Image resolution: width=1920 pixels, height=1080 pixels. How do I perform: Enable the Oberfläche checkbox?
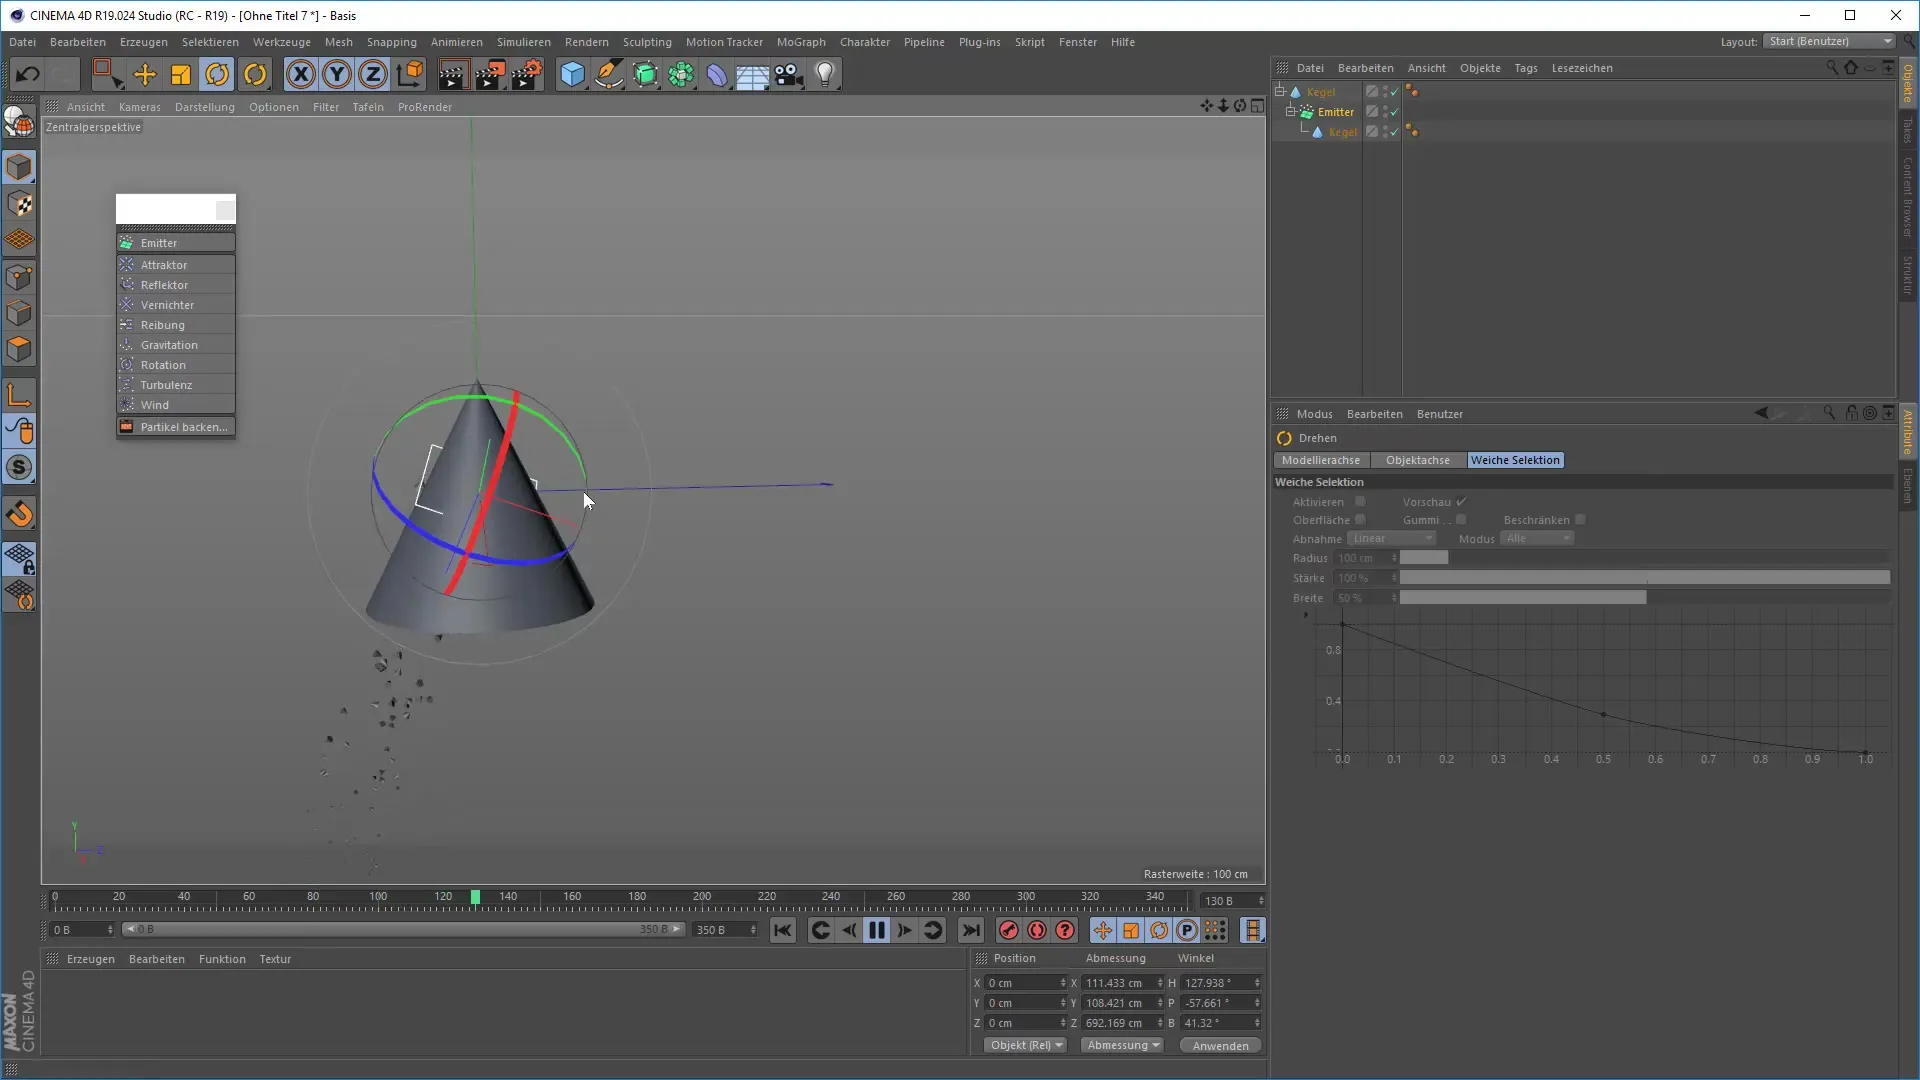pos(1360,520)
